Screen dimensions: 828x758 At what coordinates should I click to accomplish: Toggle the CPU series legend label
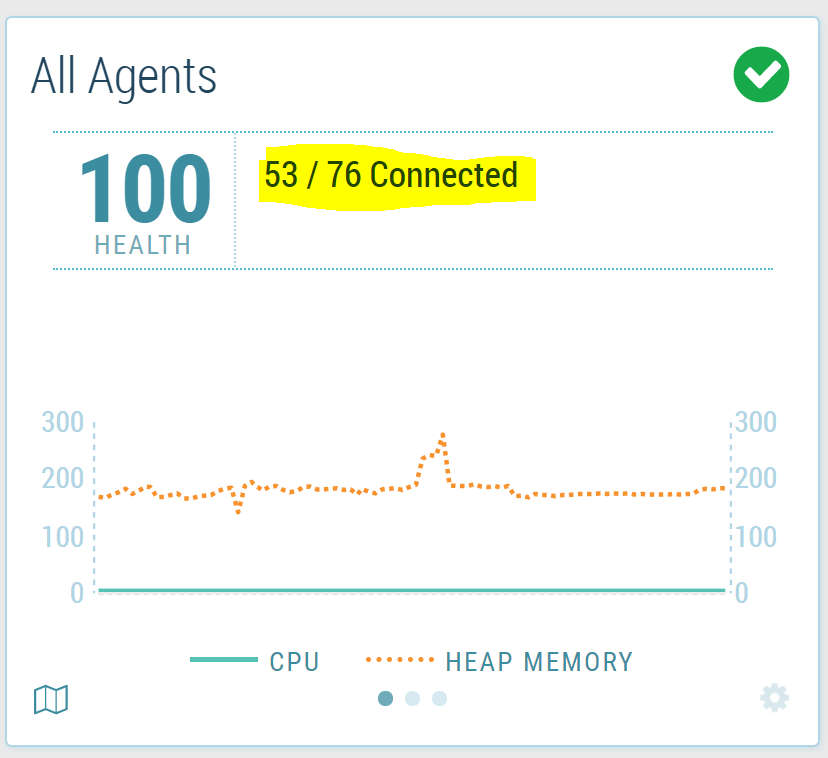coord(294,661)
